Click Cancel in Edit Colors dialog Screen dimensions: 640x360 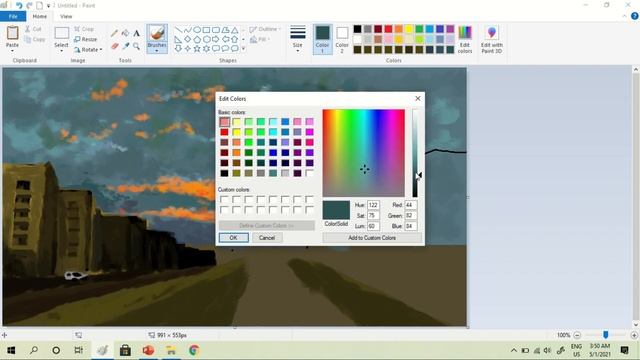pyautogui.click(x=267, y=238)
